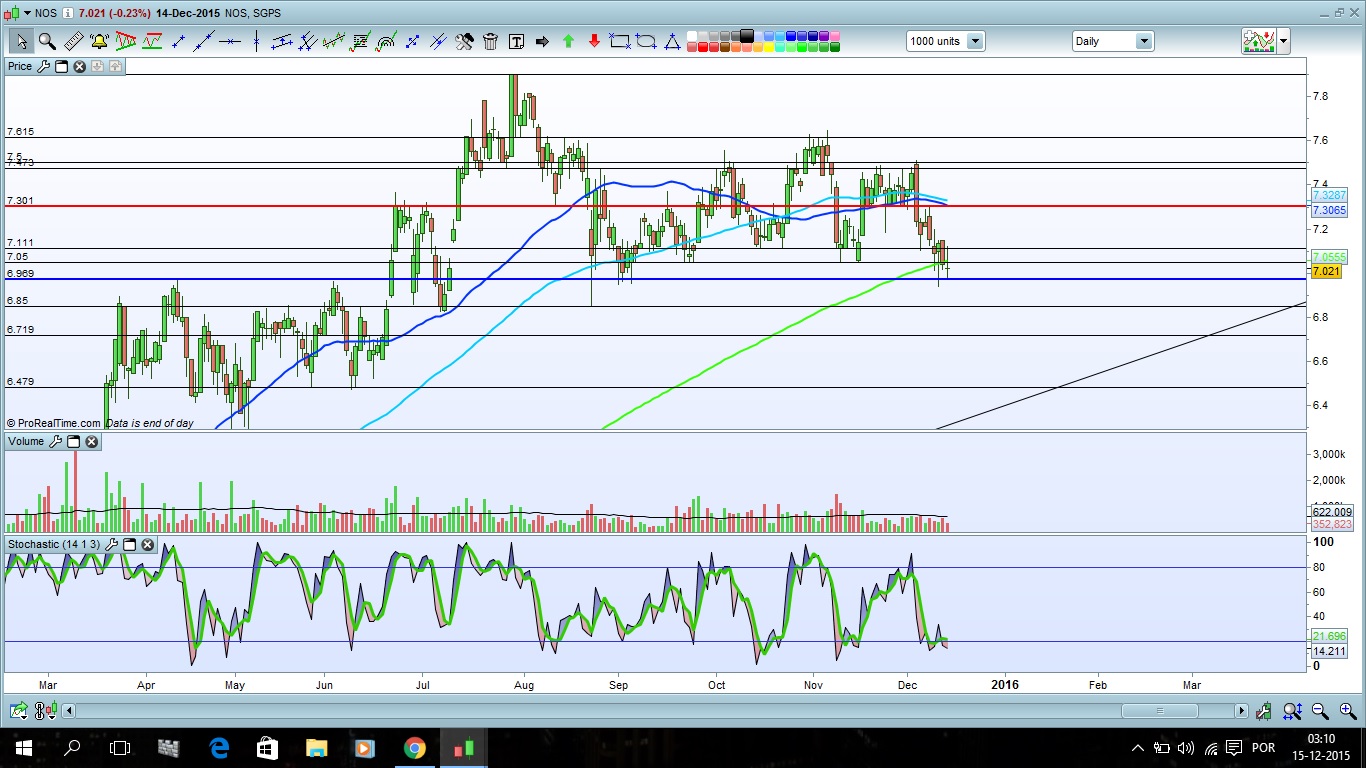Viewport: 1366px width, 768px height.
Task: Open Stochastic indicator wrench settings
Action: [113, 545]
